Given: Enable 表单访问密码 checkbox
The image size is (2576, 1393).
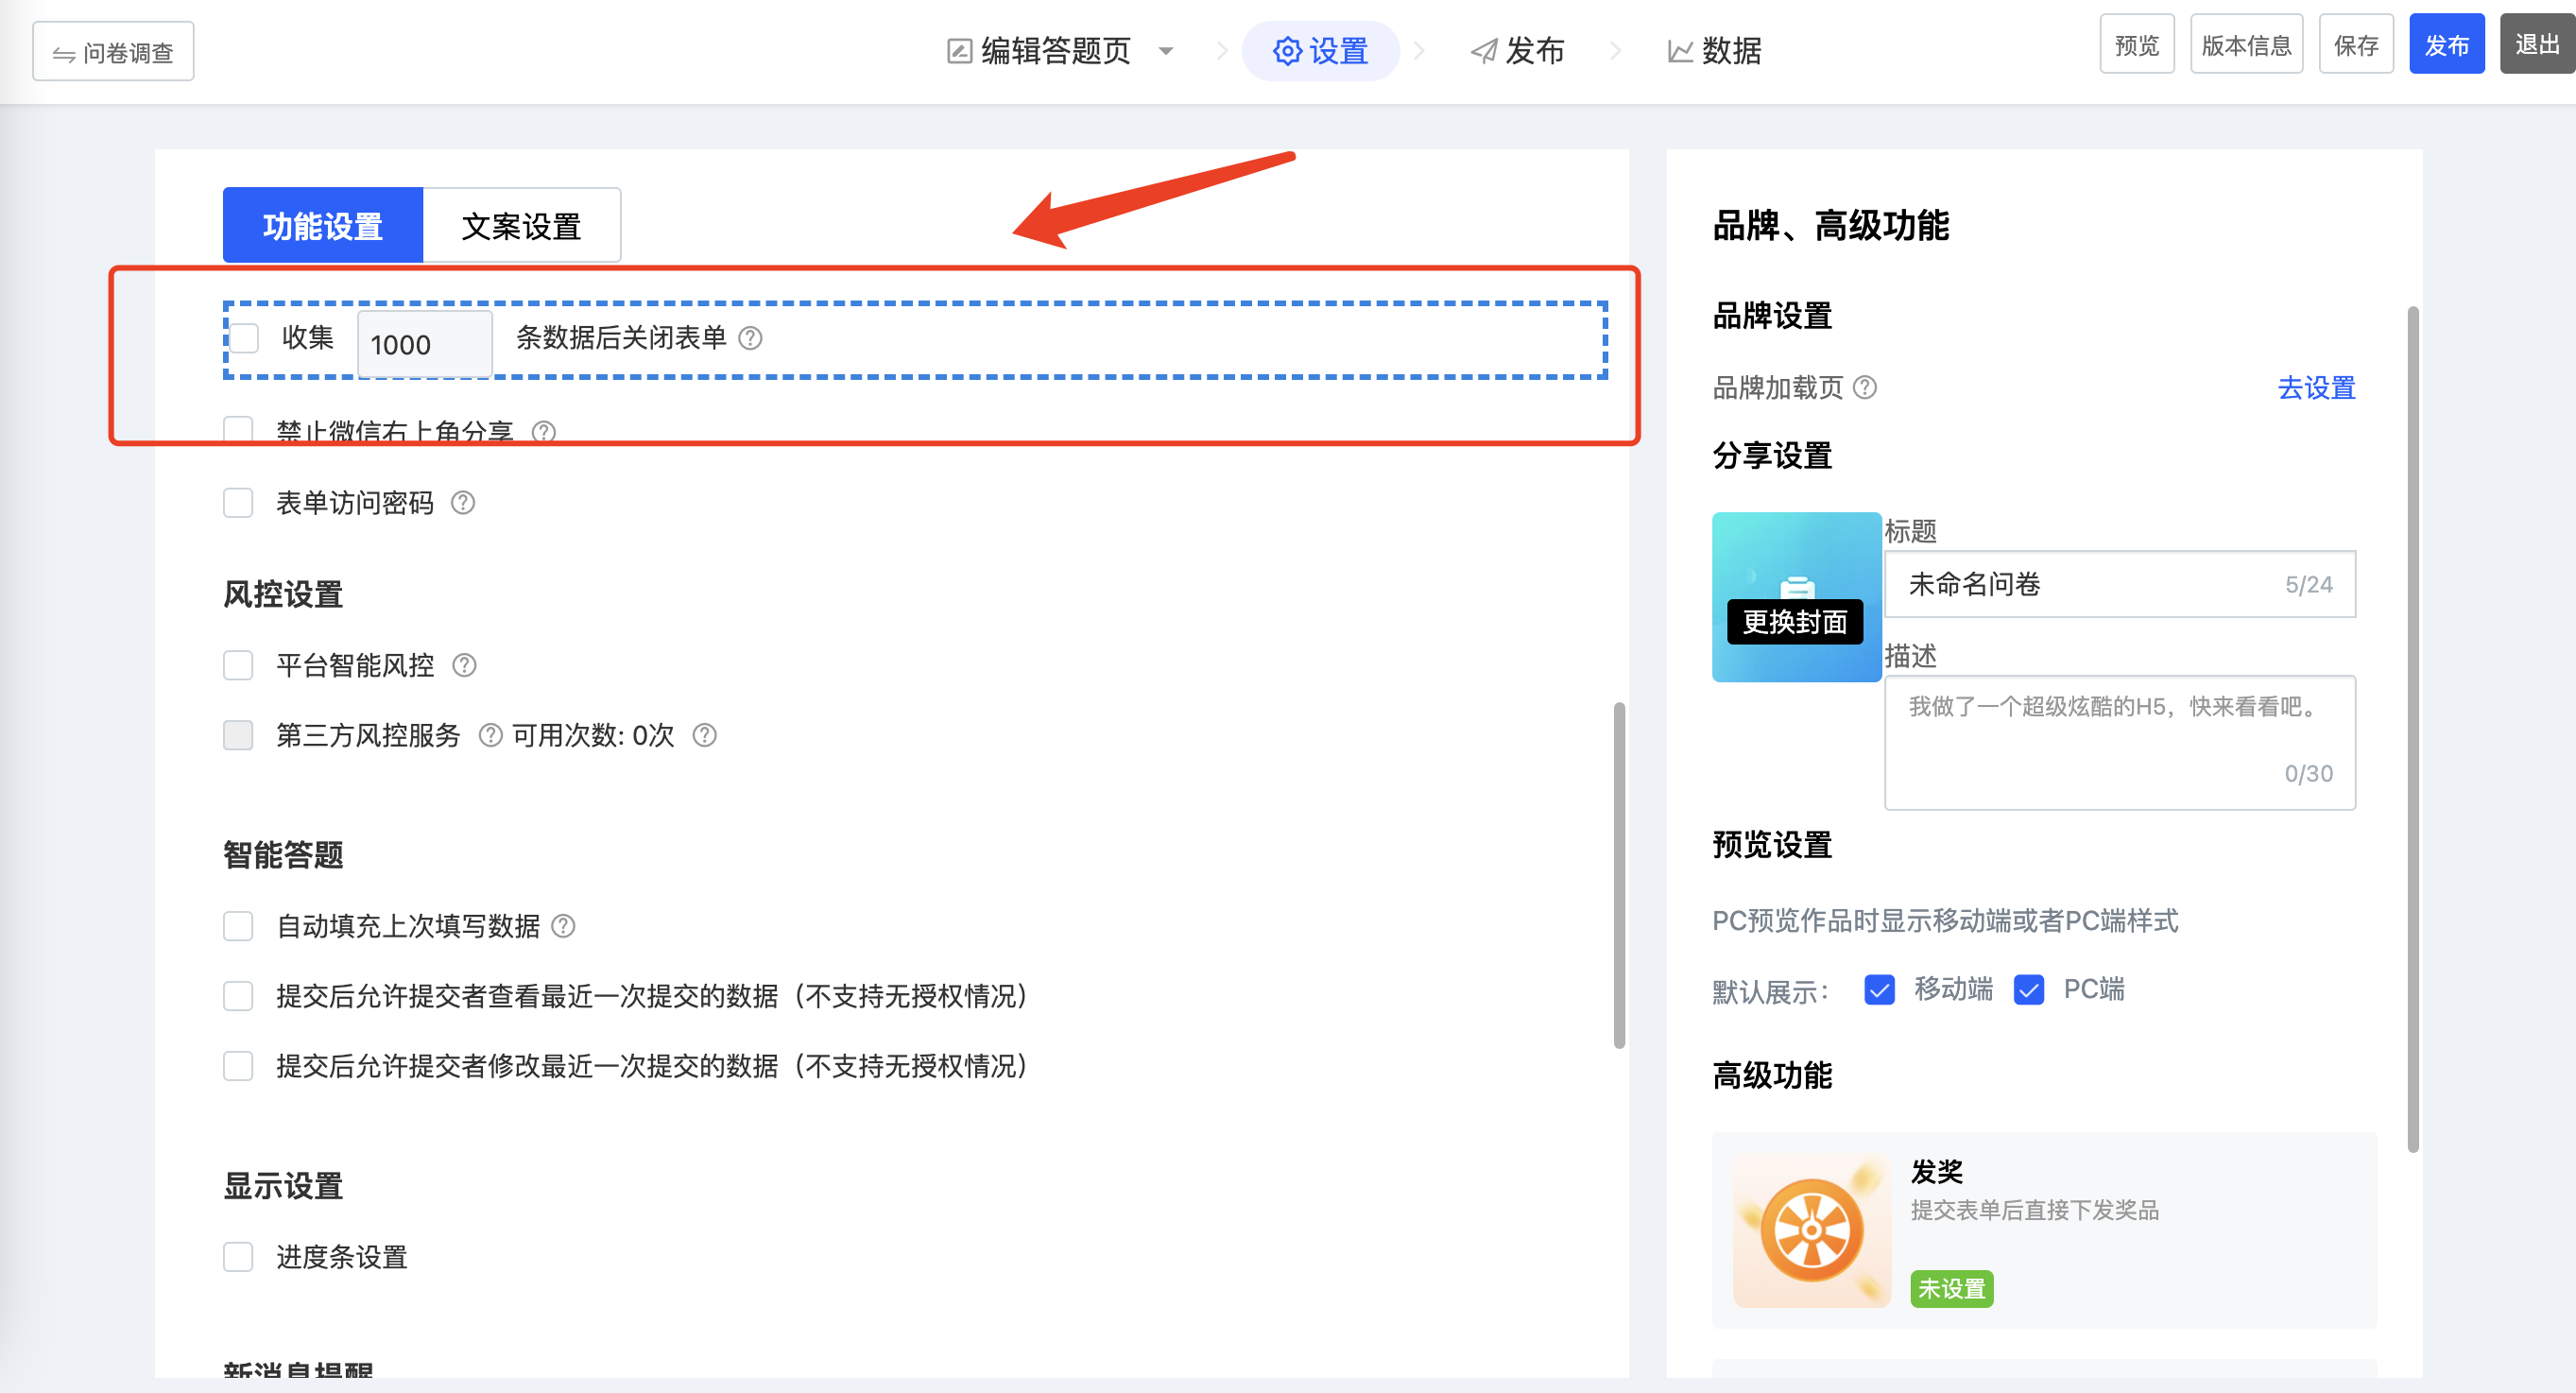Looking at the screenshot, I should point(238,503).
